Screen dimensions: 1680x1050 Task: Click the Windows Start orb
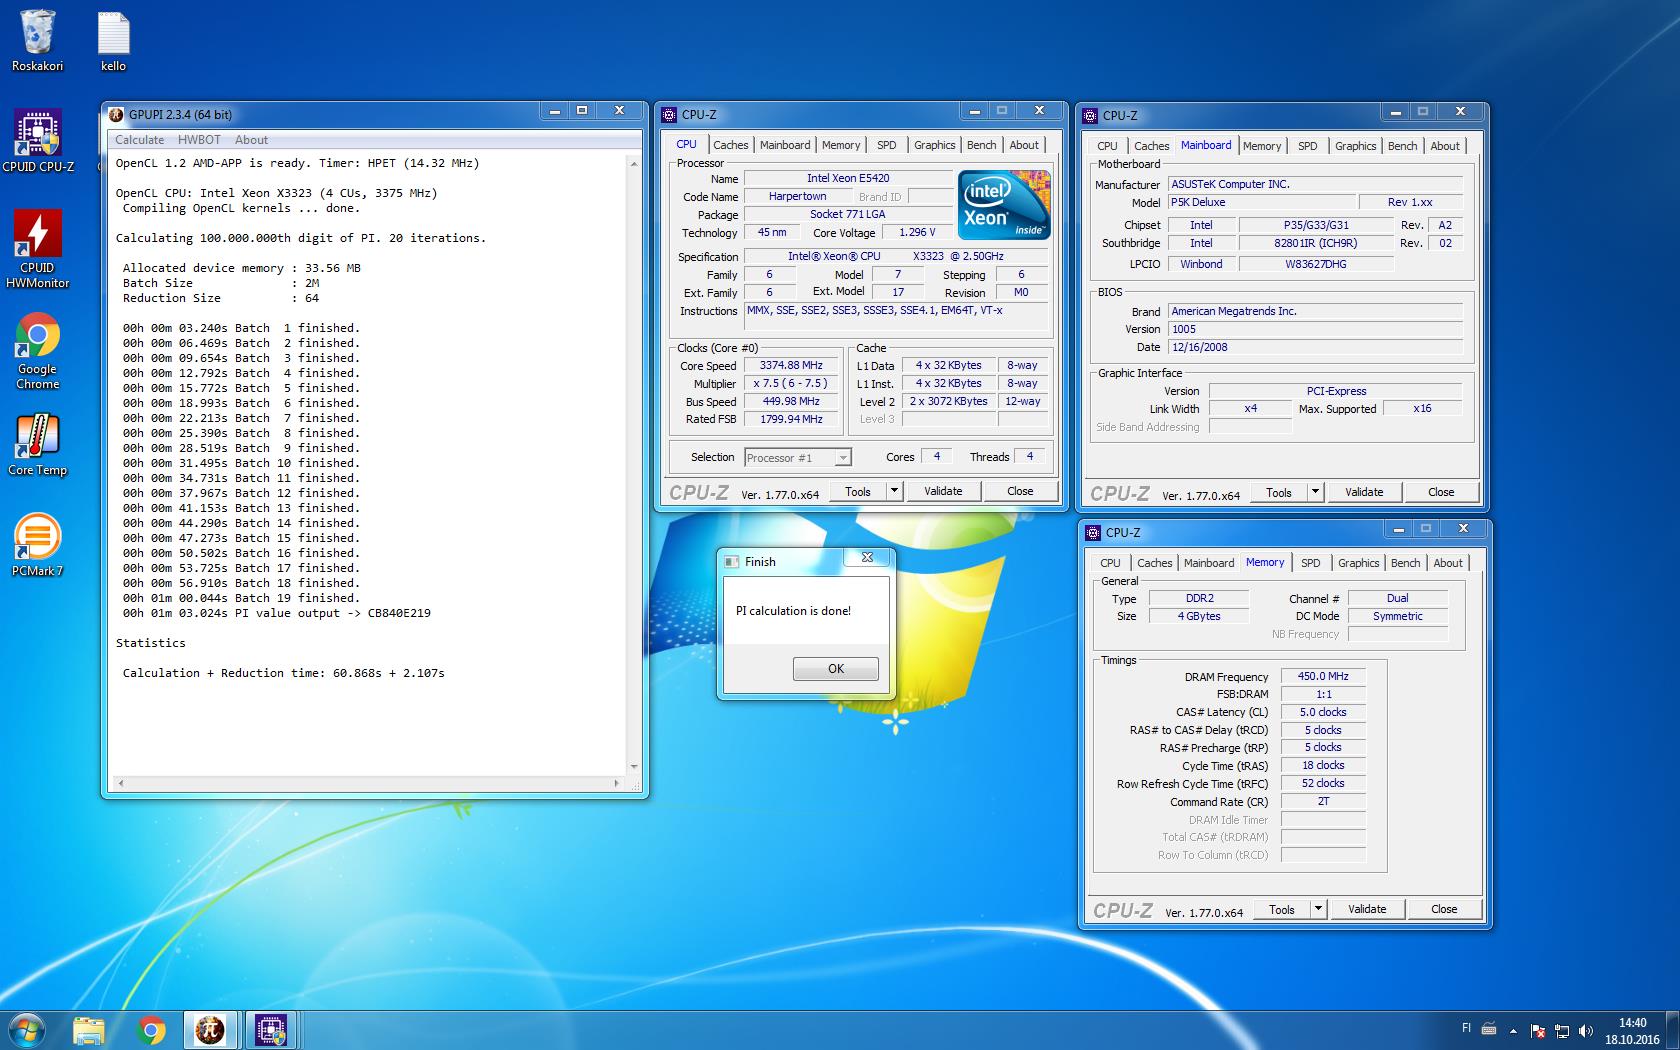tap(27, 1029)
